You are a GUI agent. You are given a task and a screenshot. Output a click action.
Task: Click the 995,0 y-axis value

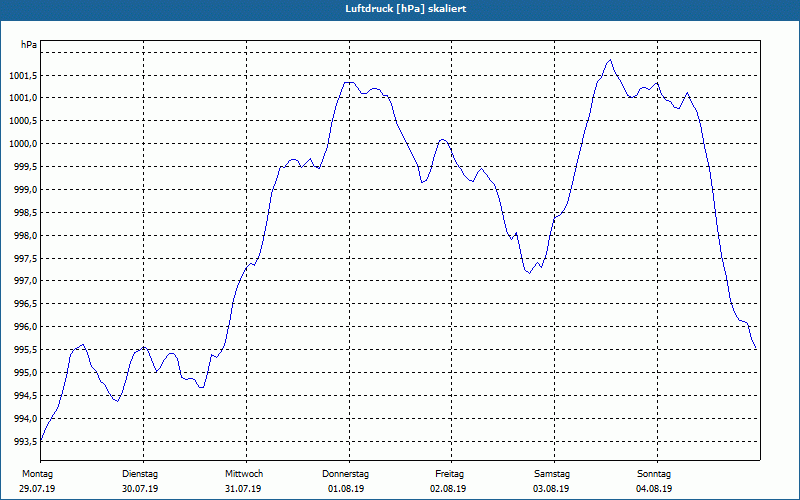[x=26, y=373]
